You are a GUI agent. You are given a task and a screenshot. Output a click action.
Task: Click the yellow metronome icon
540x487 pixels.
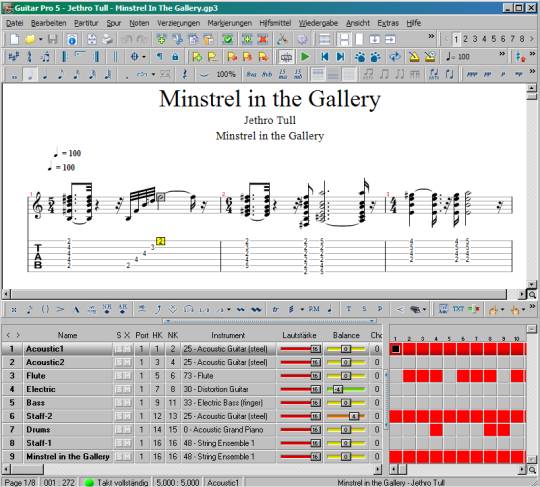pos(414,57)
